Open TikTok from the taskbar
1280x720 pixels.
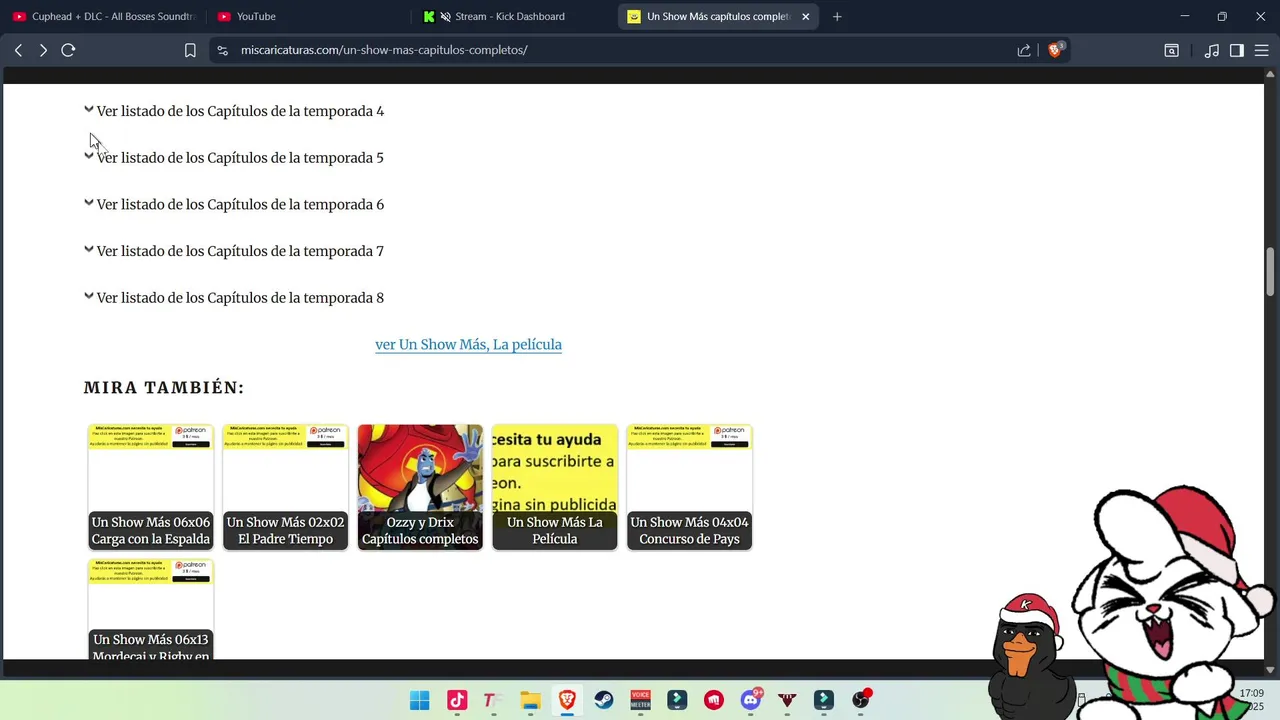tap(457, 700)
